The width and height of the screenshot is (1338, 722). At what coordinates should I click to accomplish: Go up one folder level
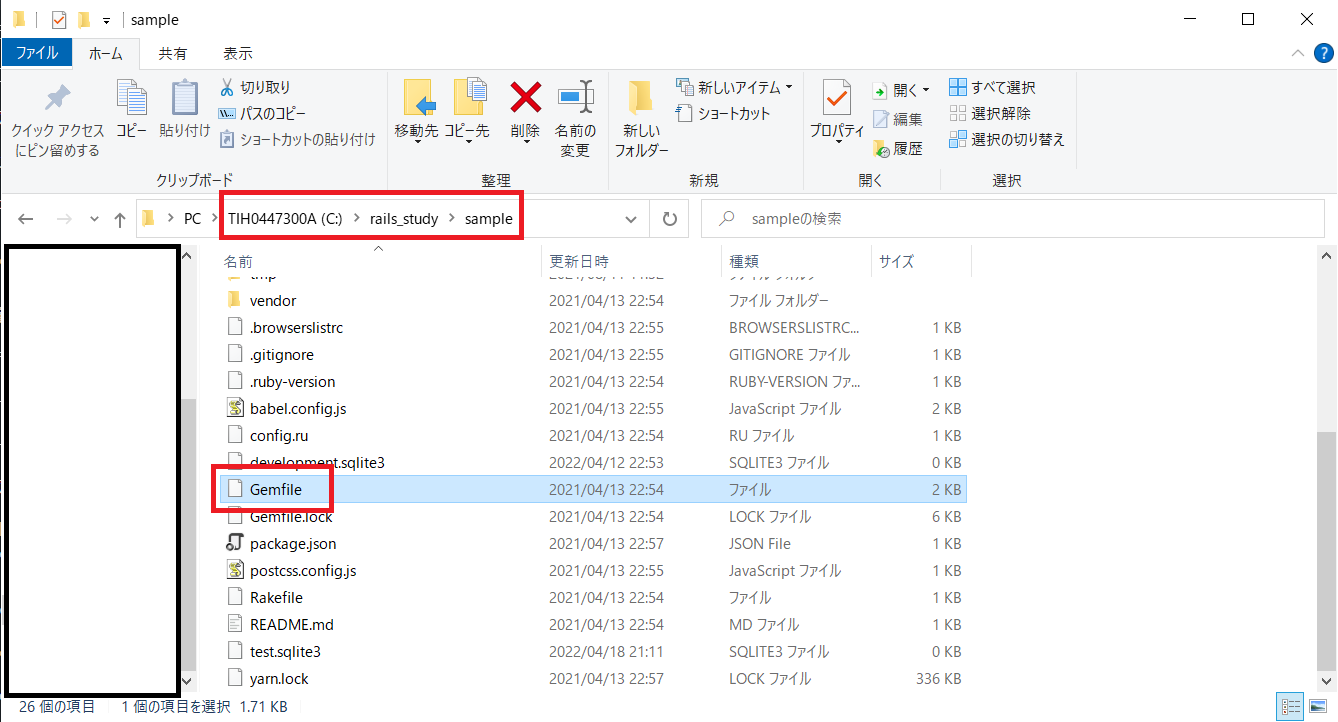pyautogui.click(x=120, y=219)
